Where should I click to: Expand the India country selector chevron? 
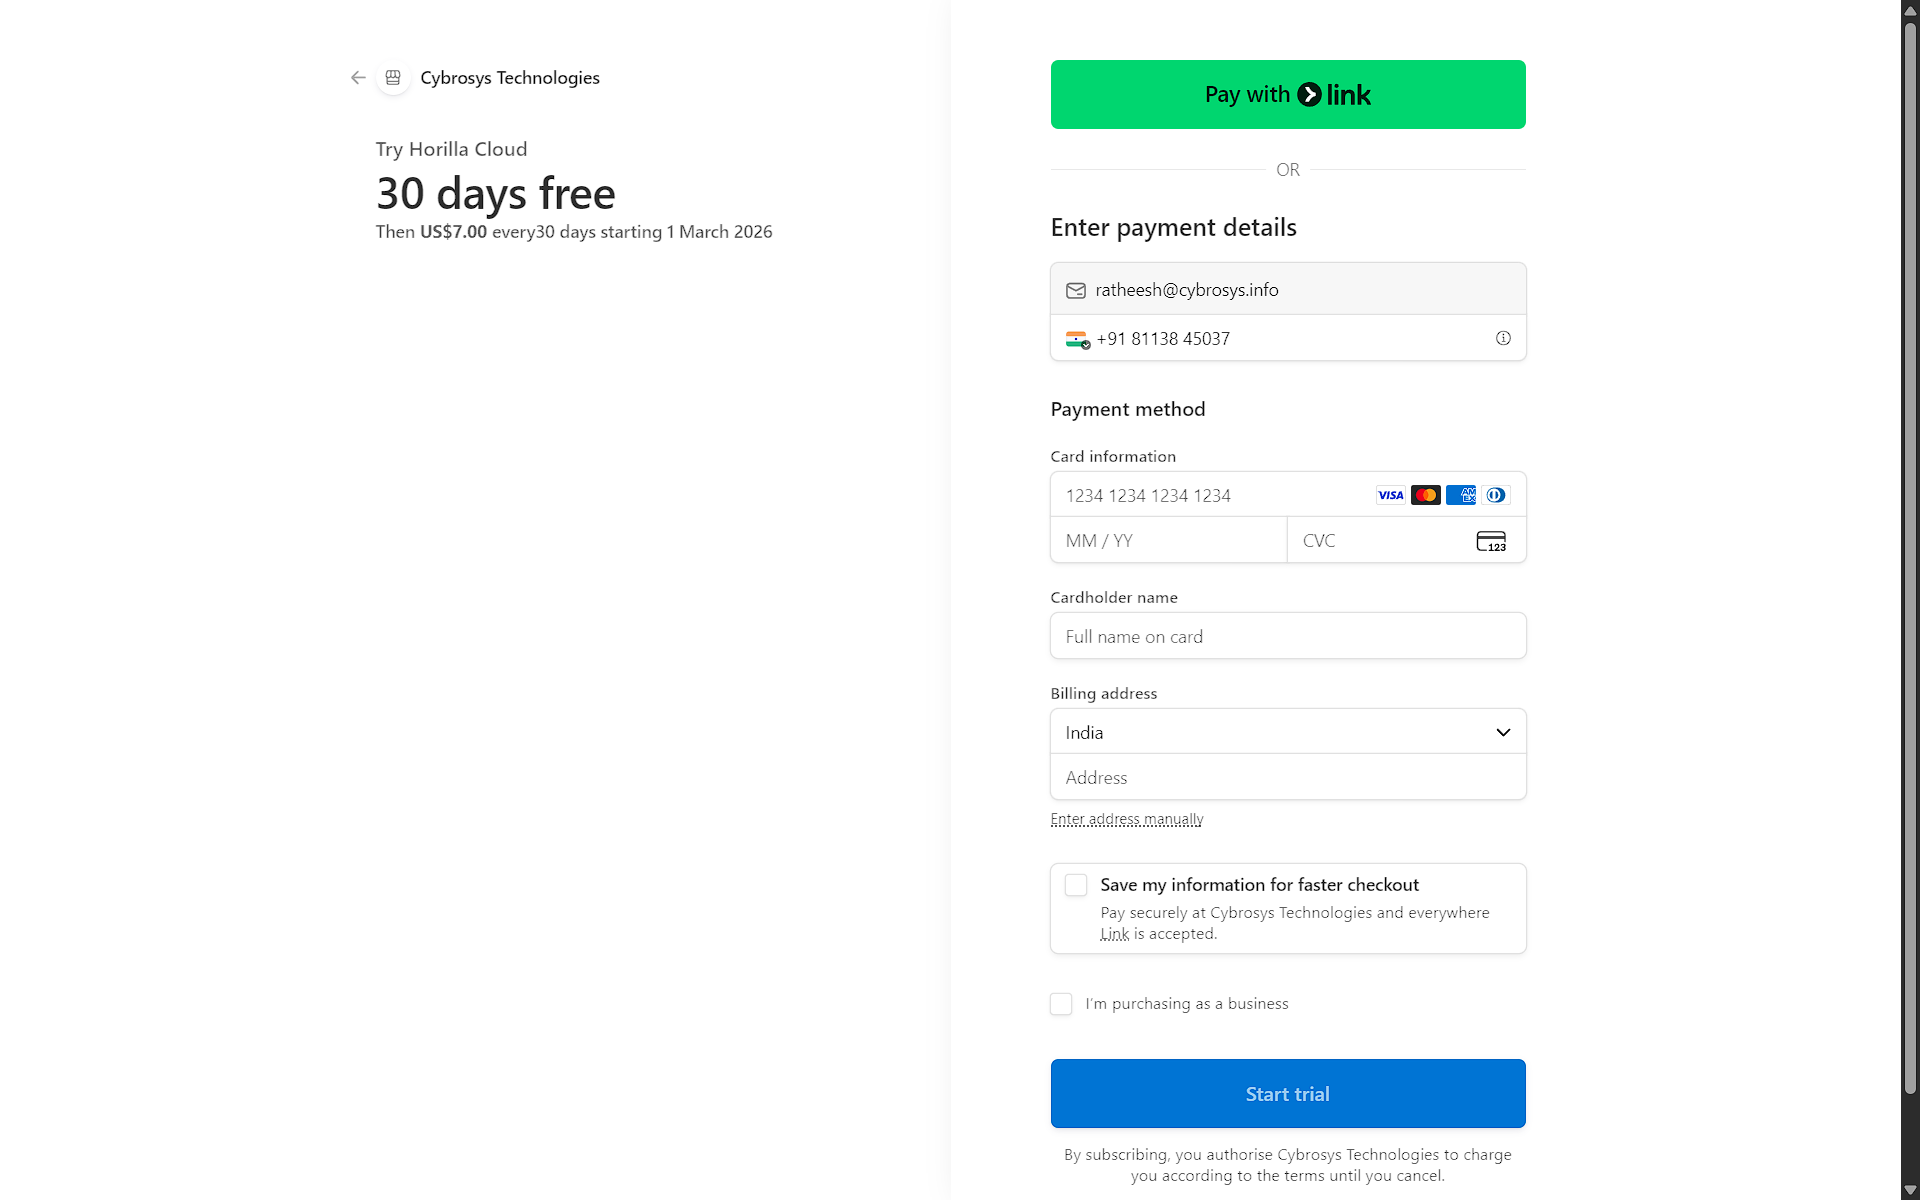point(1503,732)
